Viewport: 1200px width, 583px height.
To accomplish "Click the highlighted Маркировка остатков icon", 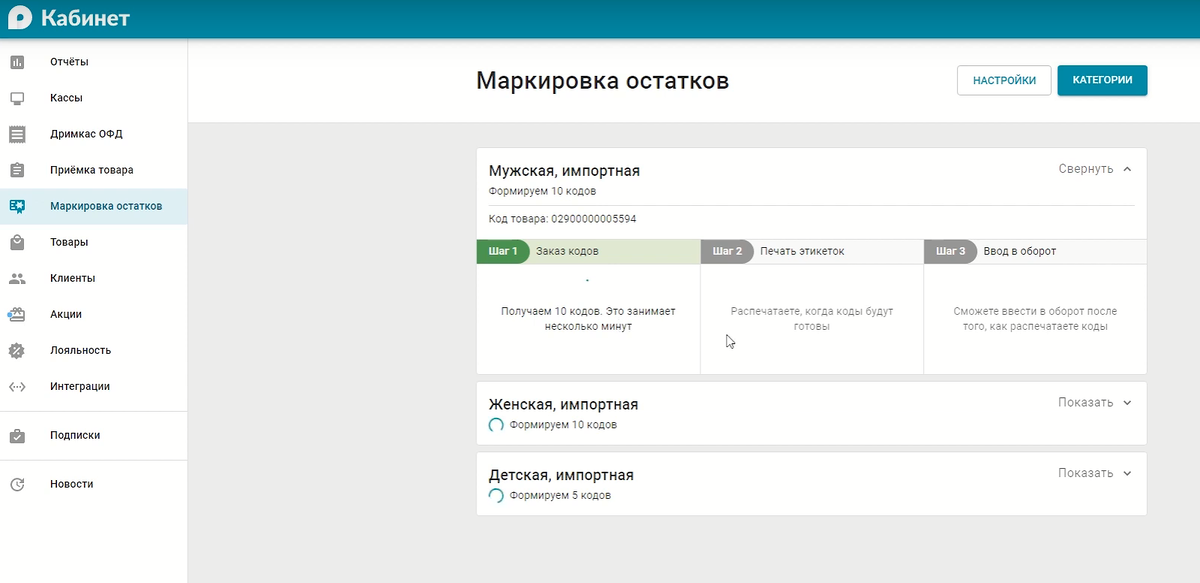I will point(17,206).
